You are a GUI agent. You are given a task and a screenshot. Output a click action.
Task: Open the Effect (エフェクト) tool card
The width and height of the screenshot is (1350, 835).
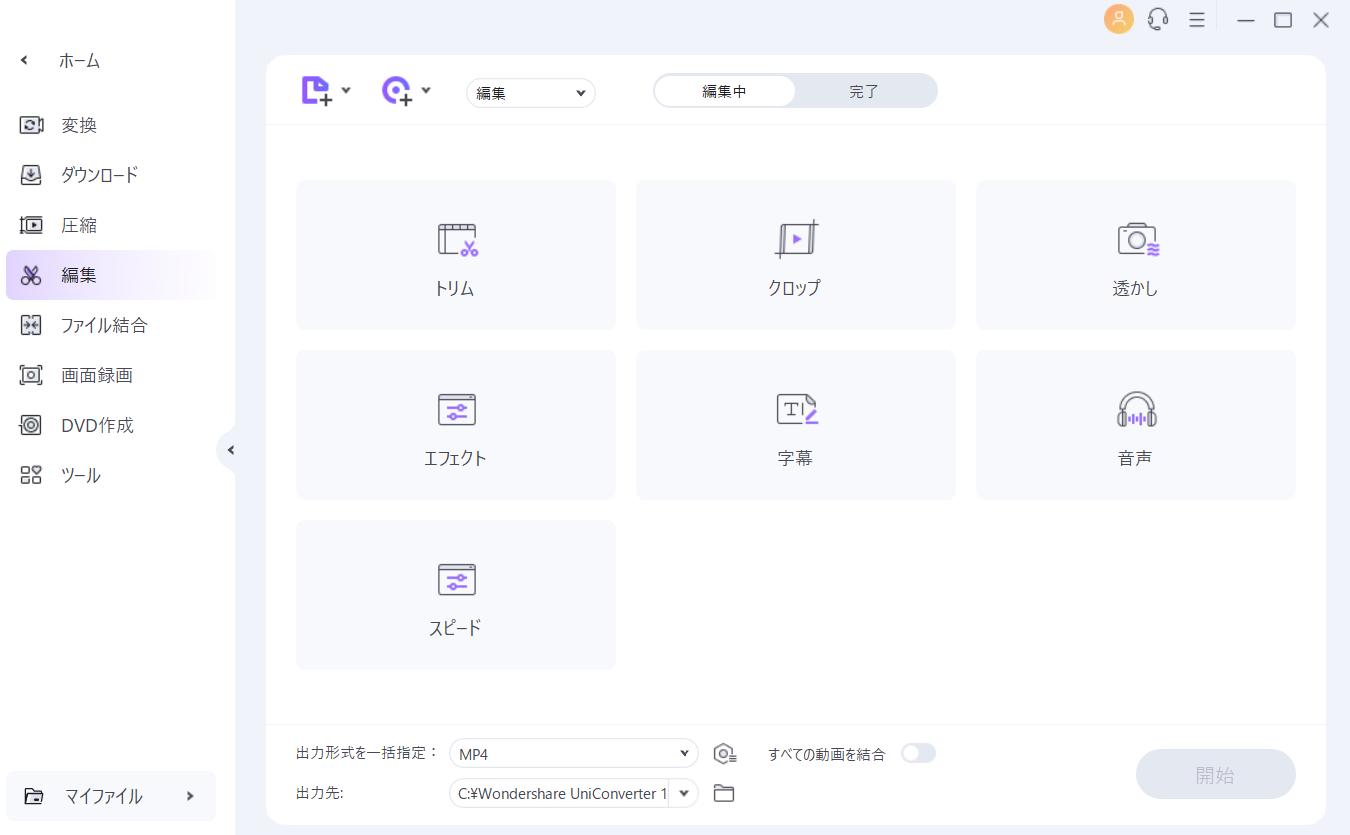point(456,425)
